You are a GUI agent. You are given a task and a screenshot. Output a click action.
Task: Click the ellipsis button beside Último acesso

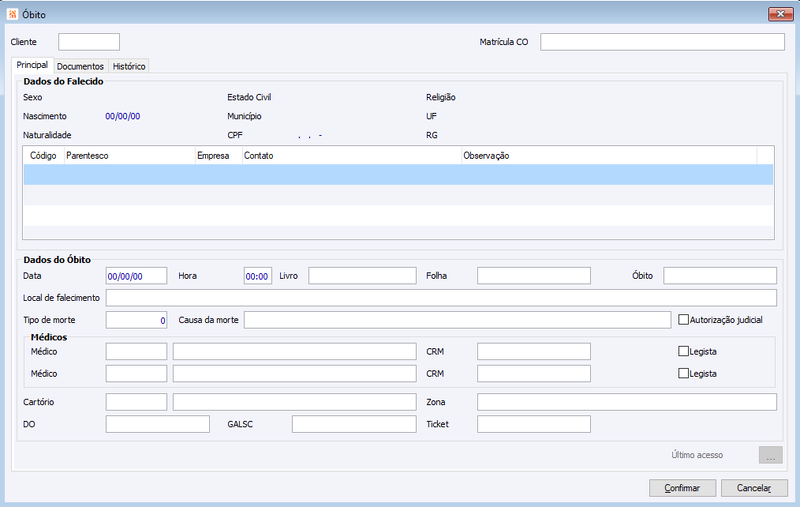click(x=770, y=455)
